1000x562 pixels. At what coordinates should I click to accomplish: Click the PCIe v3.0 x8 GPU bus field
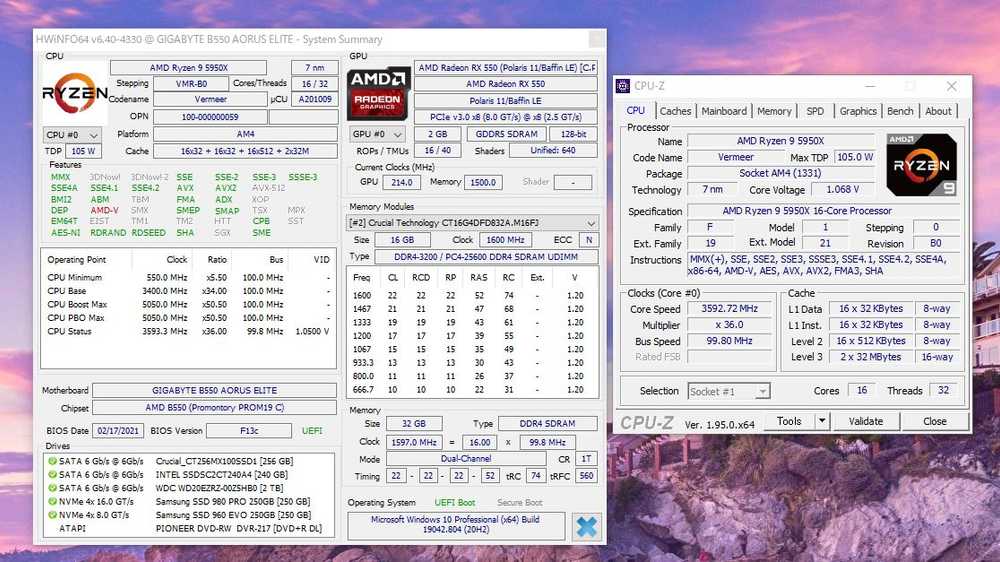506,117
